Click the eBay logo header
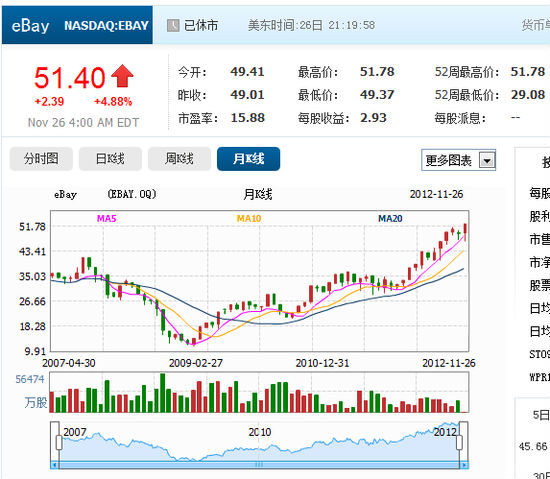The width and height of the screenshot is (550, 479). point(31,26)
